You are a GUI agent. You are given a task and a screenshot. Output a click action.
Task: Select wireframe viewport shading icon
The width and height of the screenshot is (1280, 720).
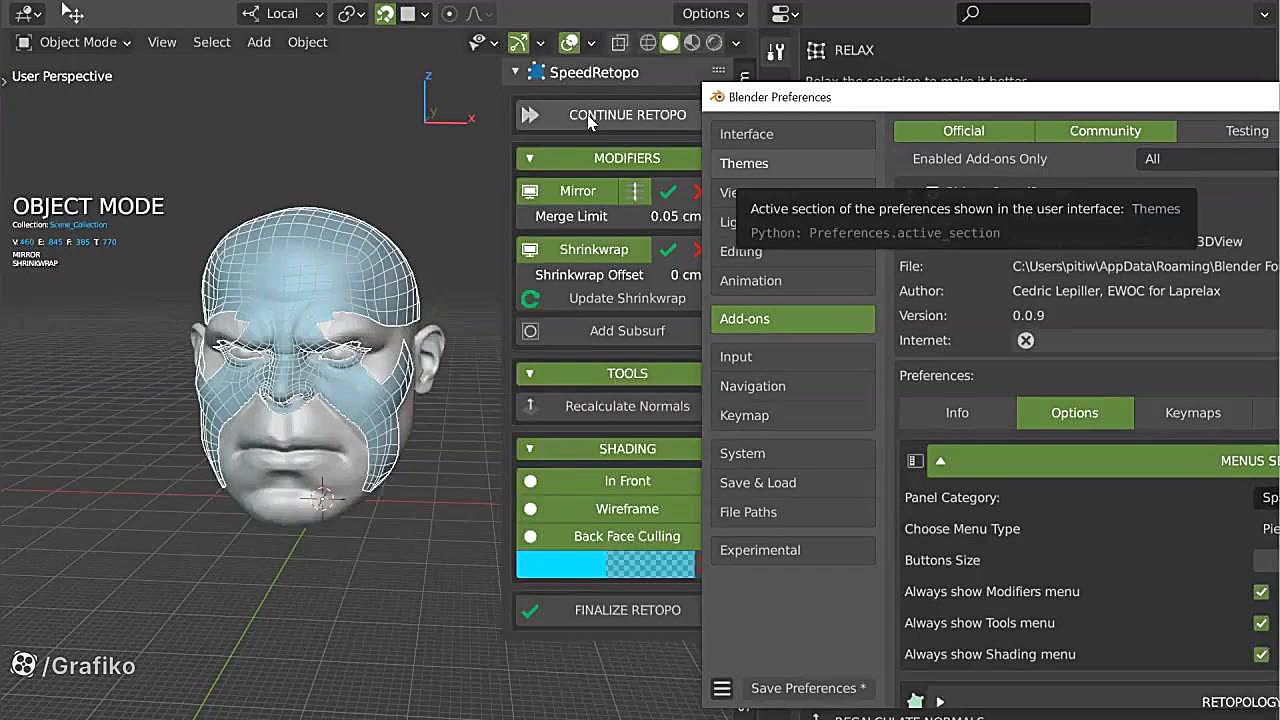[648, 42]
